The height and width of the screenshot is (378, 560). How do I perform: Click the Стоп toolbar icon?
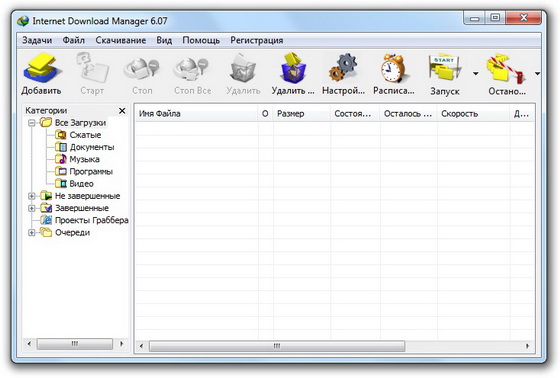click(142, 69)
